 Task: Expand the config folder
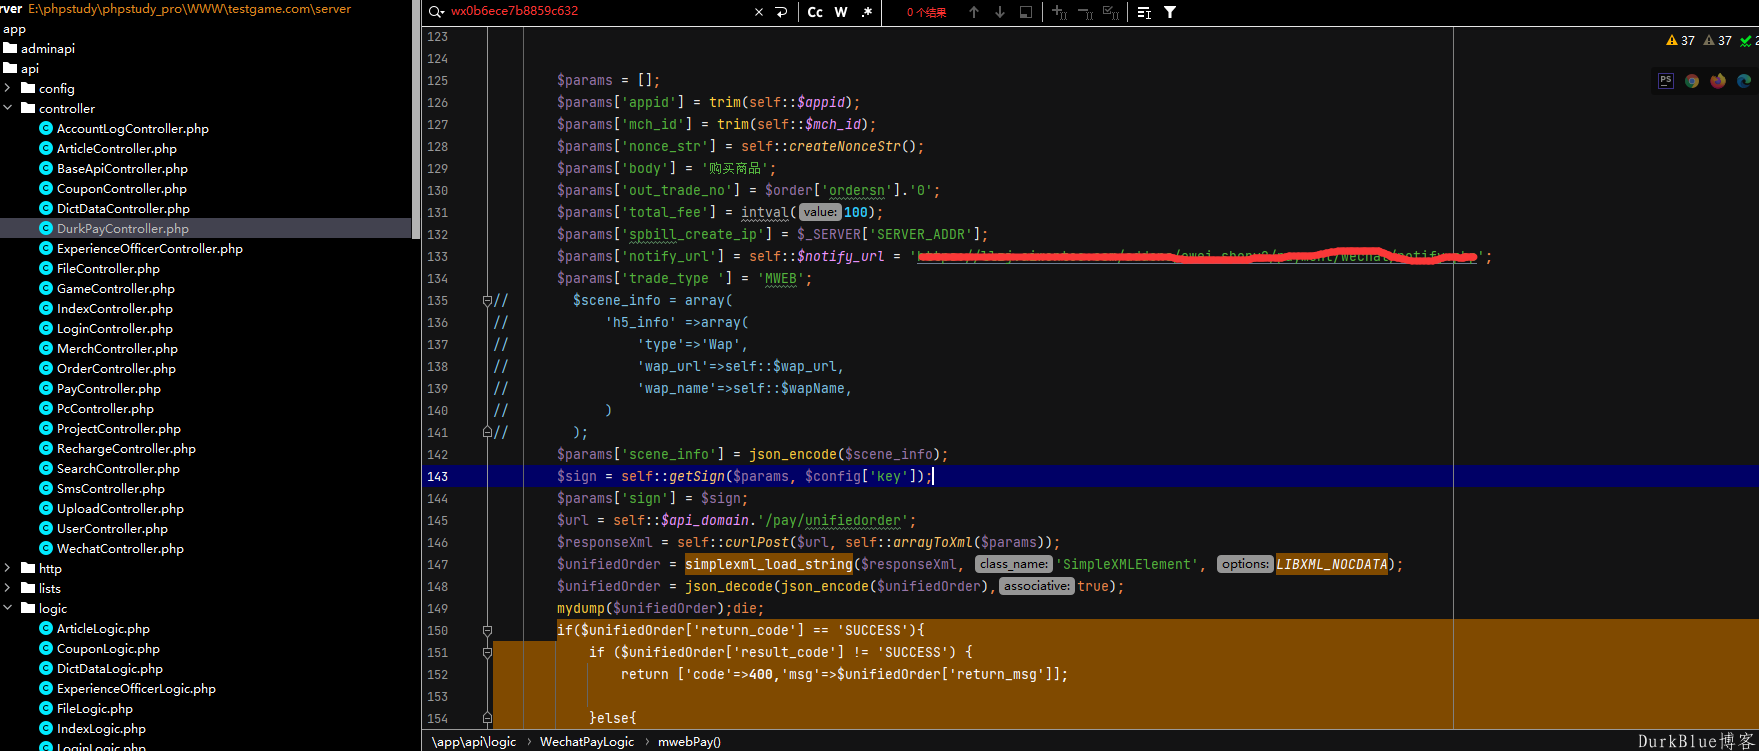pyautogui.click(x=8, y=88)
